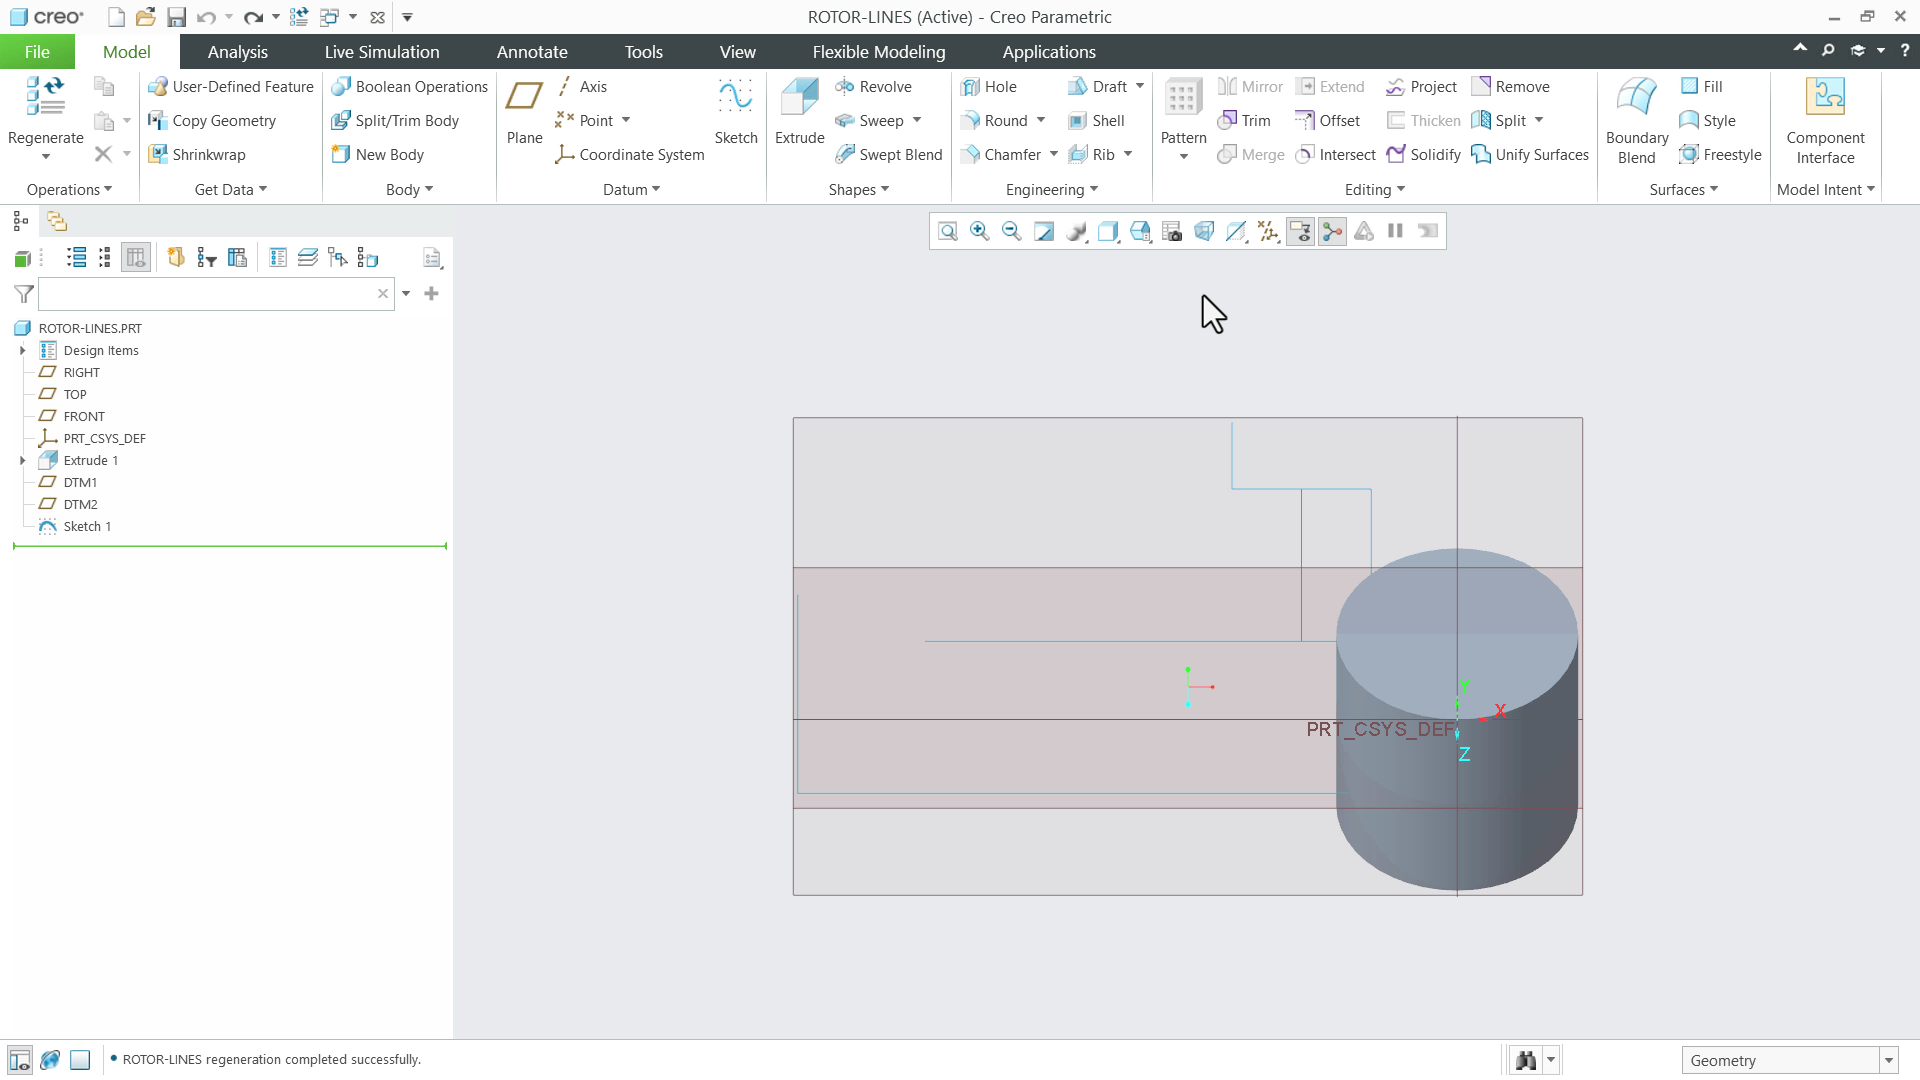Click Boundary Blend surface tool
Viewport: 1920px width, 1080px height.
pos(1637,120)
